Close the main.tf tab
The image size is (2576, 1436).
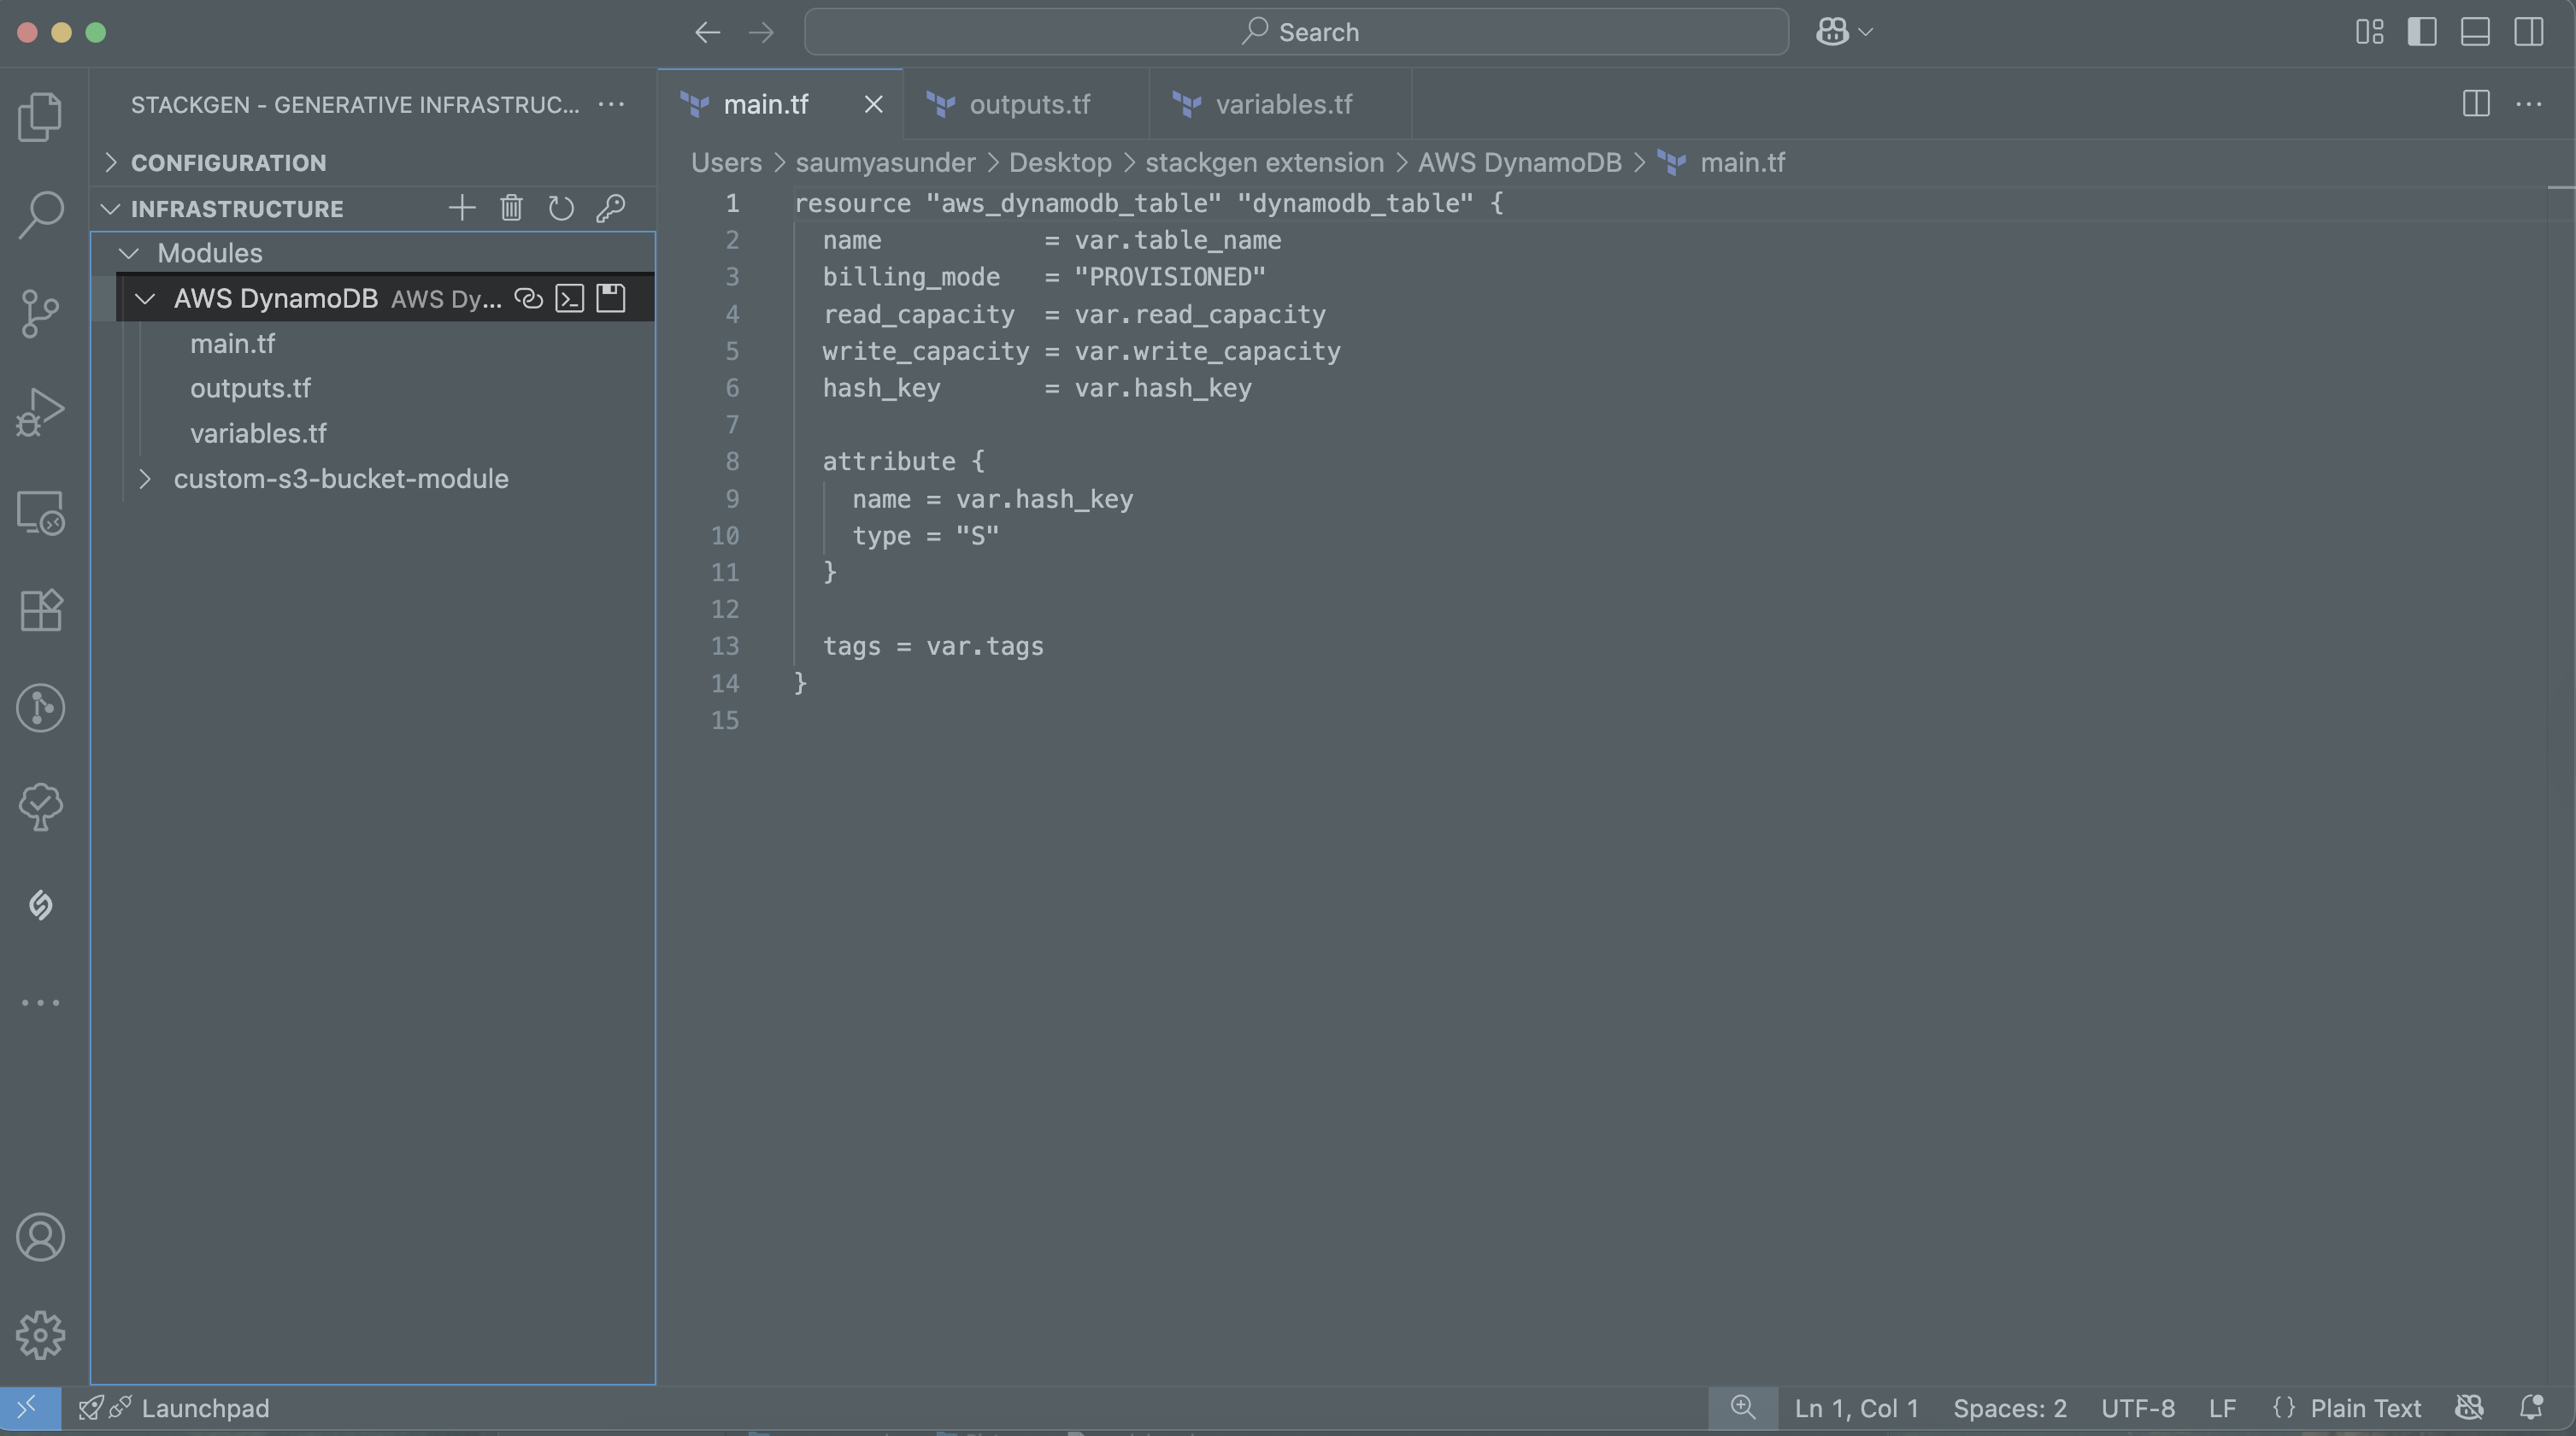tap(873, 104)
